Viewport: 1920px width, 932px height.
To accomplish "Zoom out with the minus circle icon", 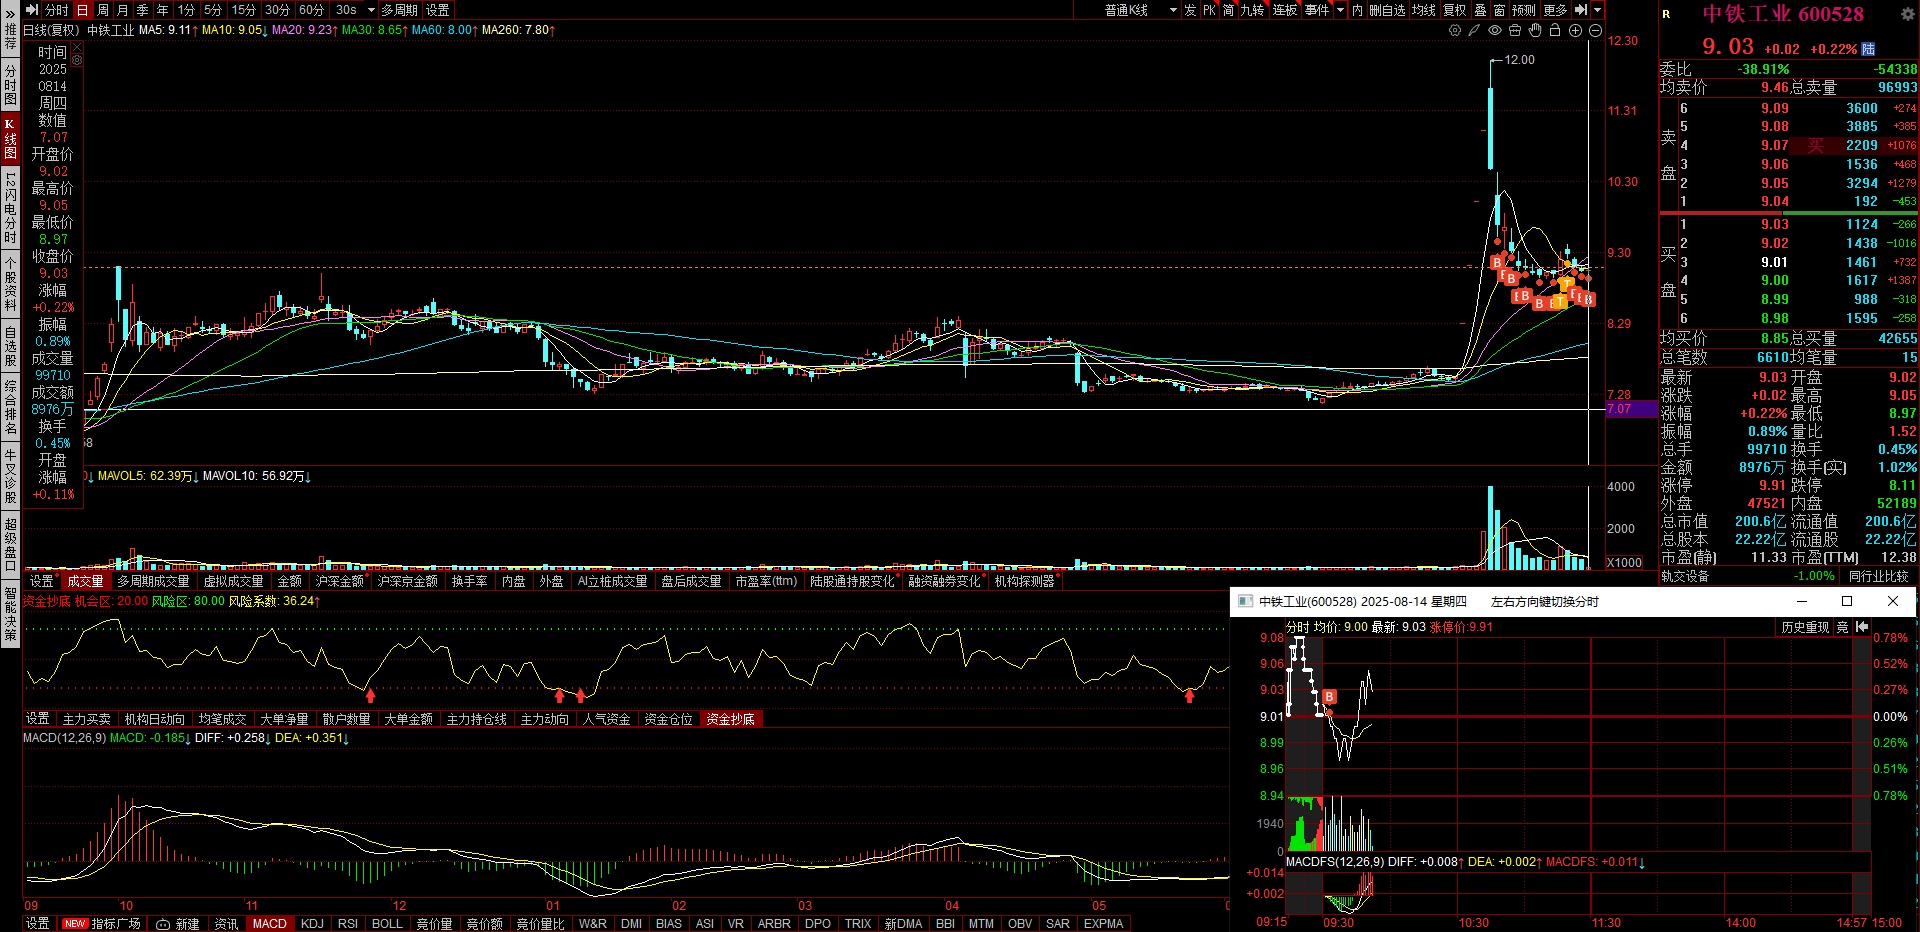I will [1596, 31].
